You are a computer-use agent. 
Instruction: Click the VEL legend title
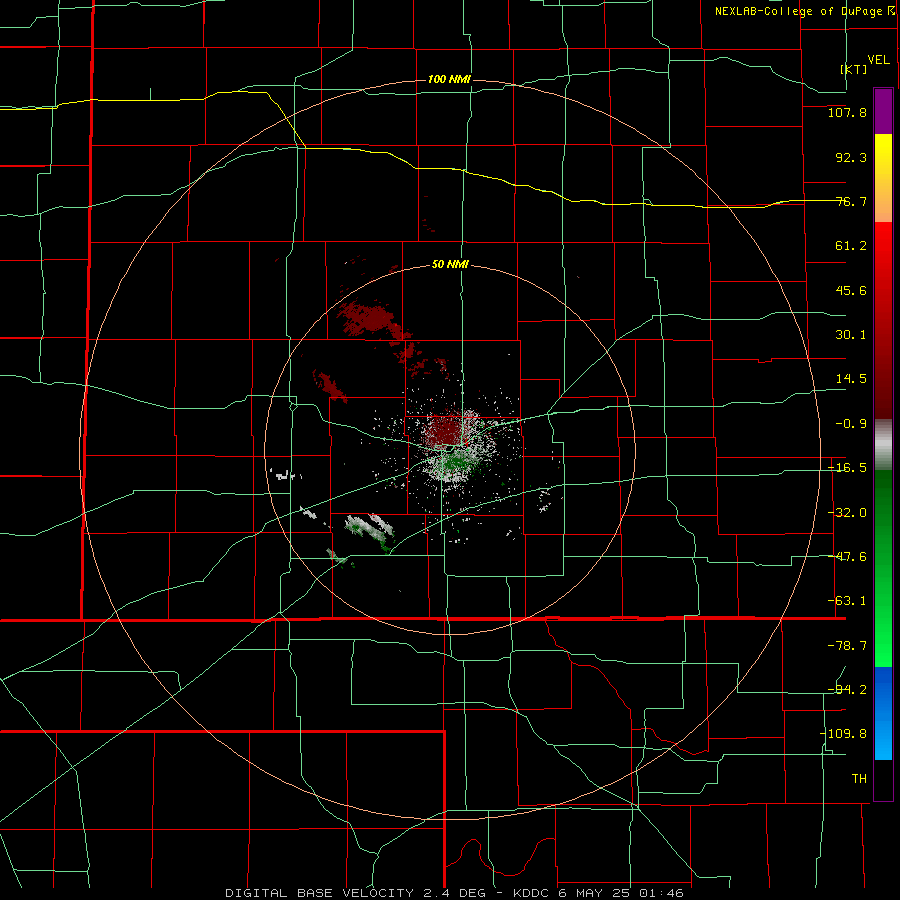(878, 60)
